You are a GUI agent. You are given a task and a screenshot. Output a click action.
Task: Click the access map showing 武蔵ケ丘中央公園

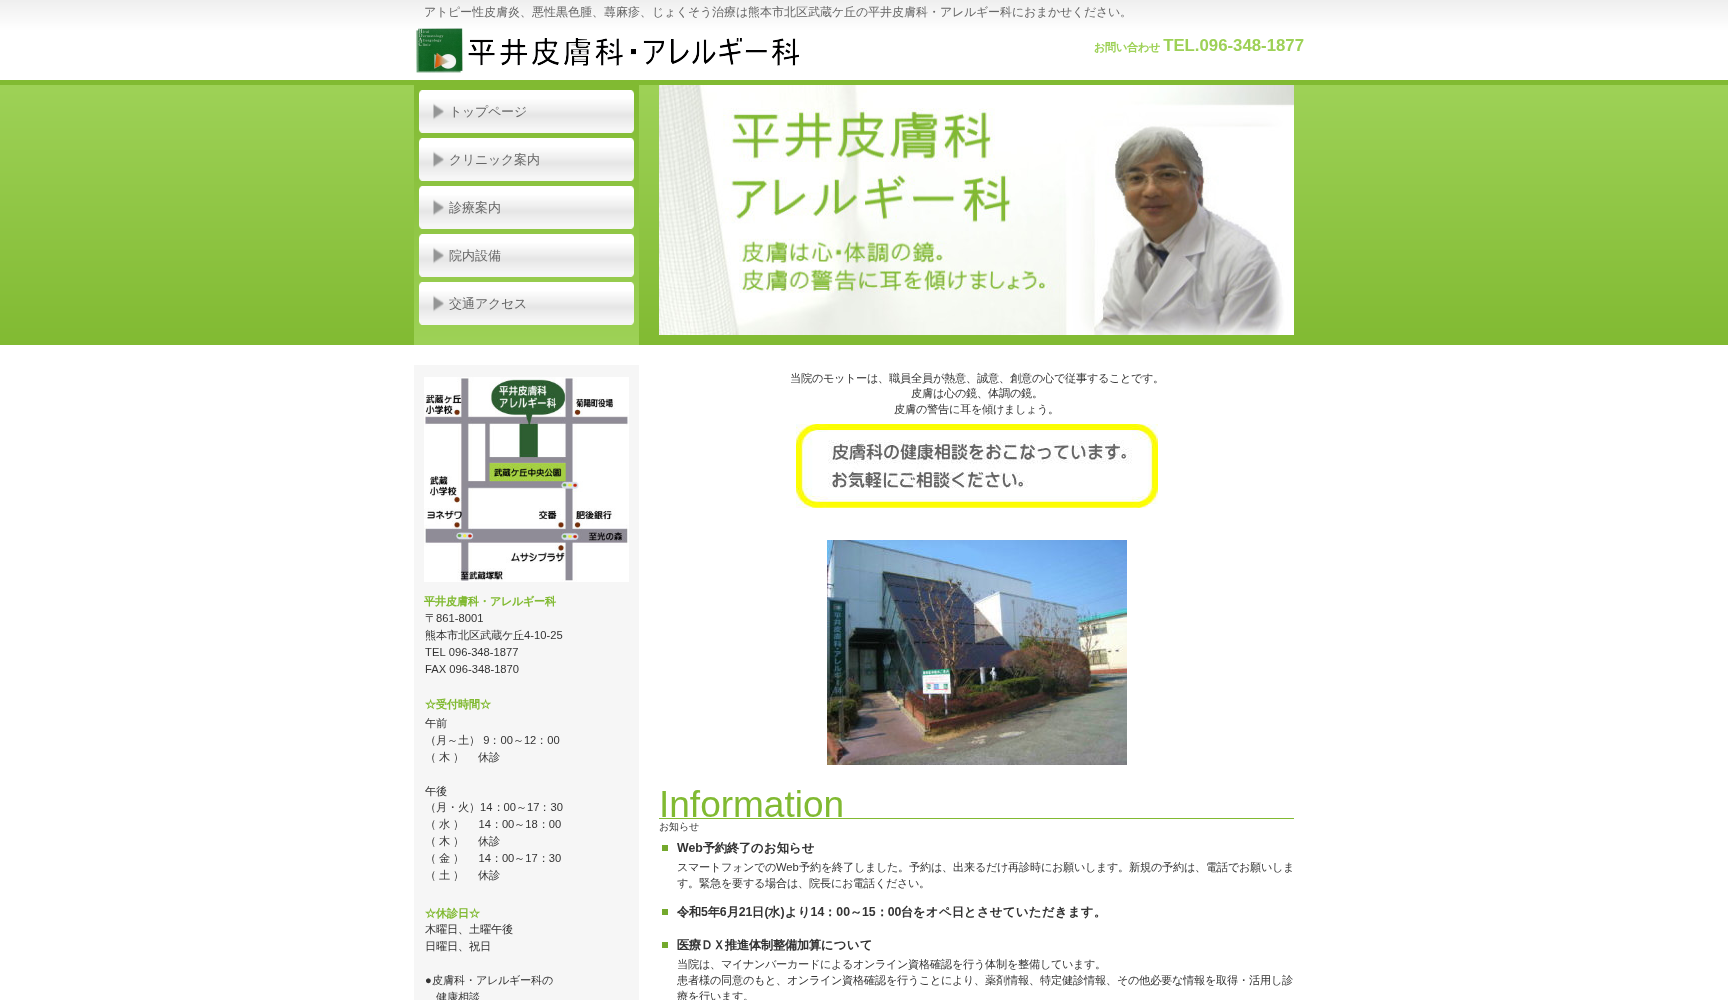pos(525,477)
